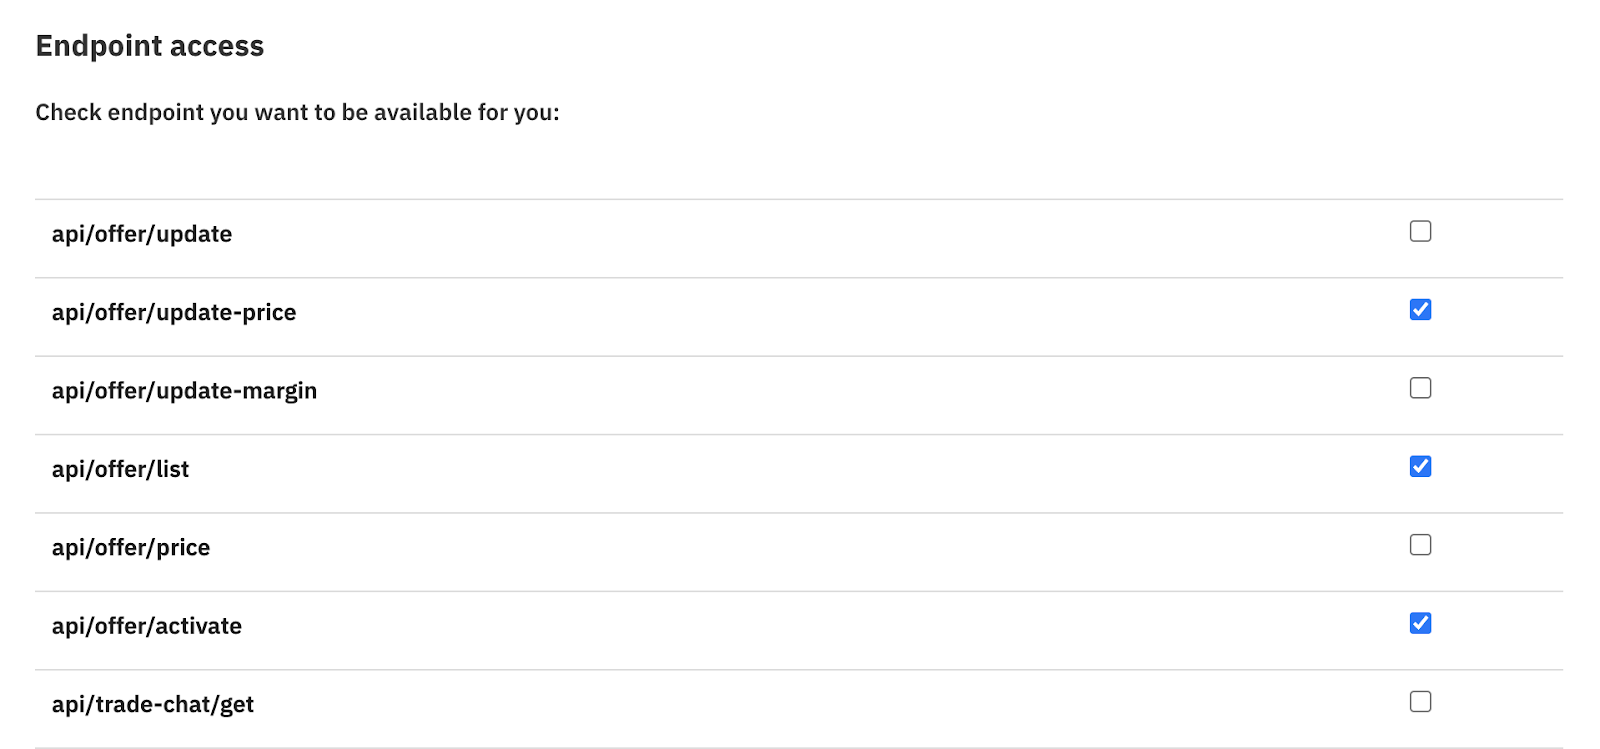Click the api/offer/update endpoint label

(142, 234)
